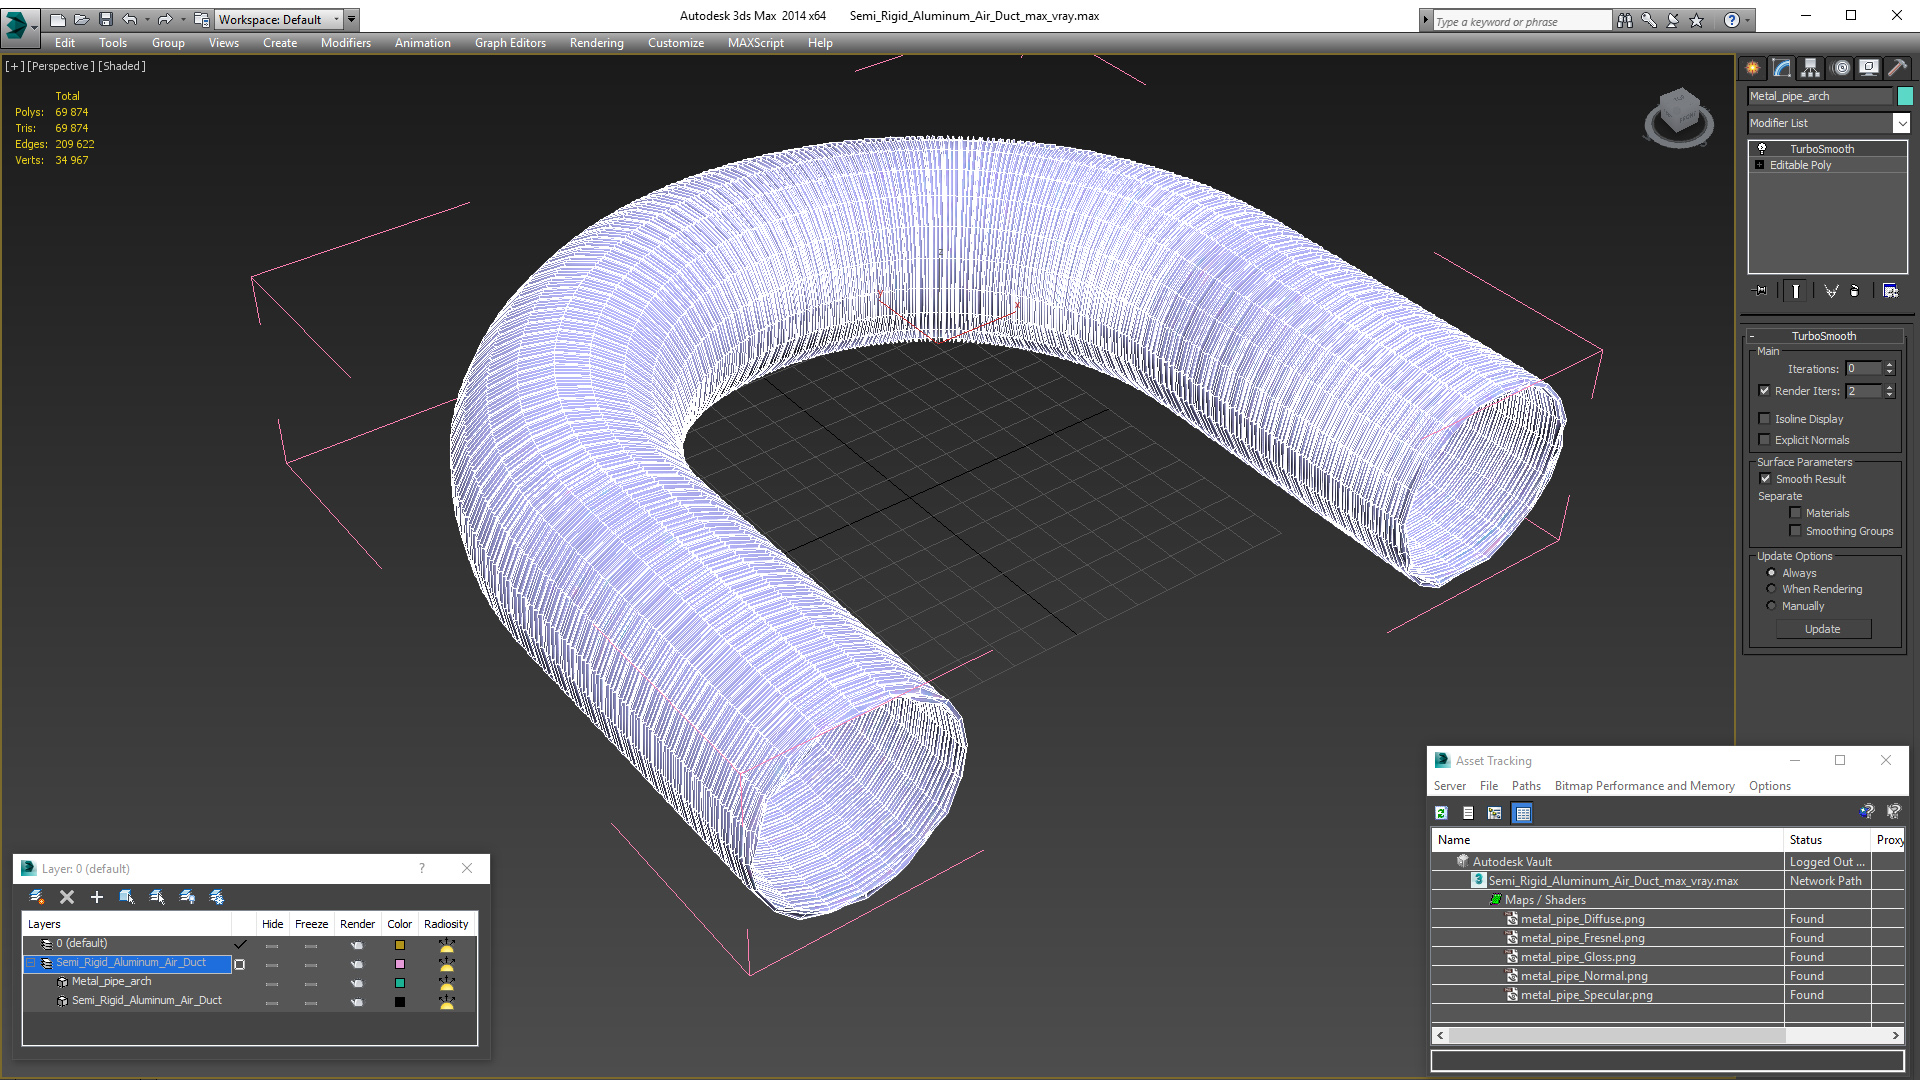Click Create New Layer icon in Layer dialog

[x=37, y=897]
